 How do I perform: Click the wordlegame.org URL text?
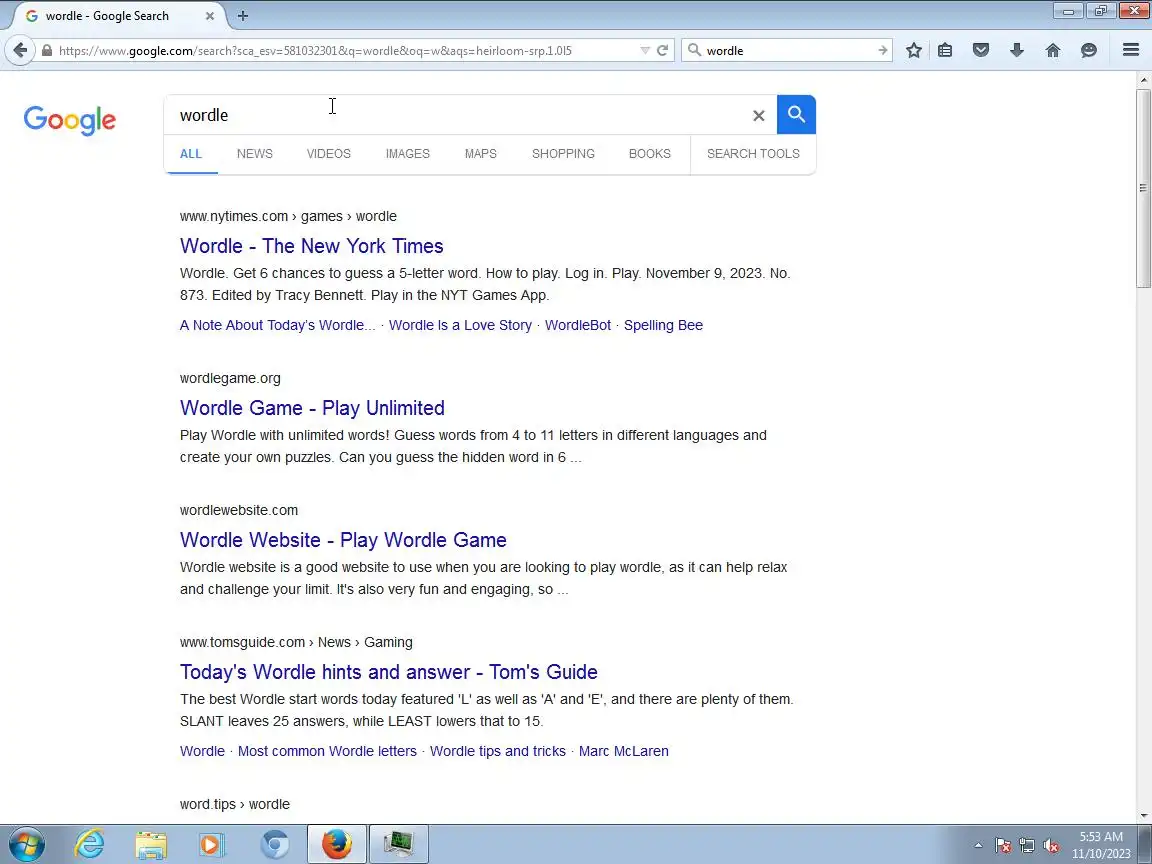(230, 378)
